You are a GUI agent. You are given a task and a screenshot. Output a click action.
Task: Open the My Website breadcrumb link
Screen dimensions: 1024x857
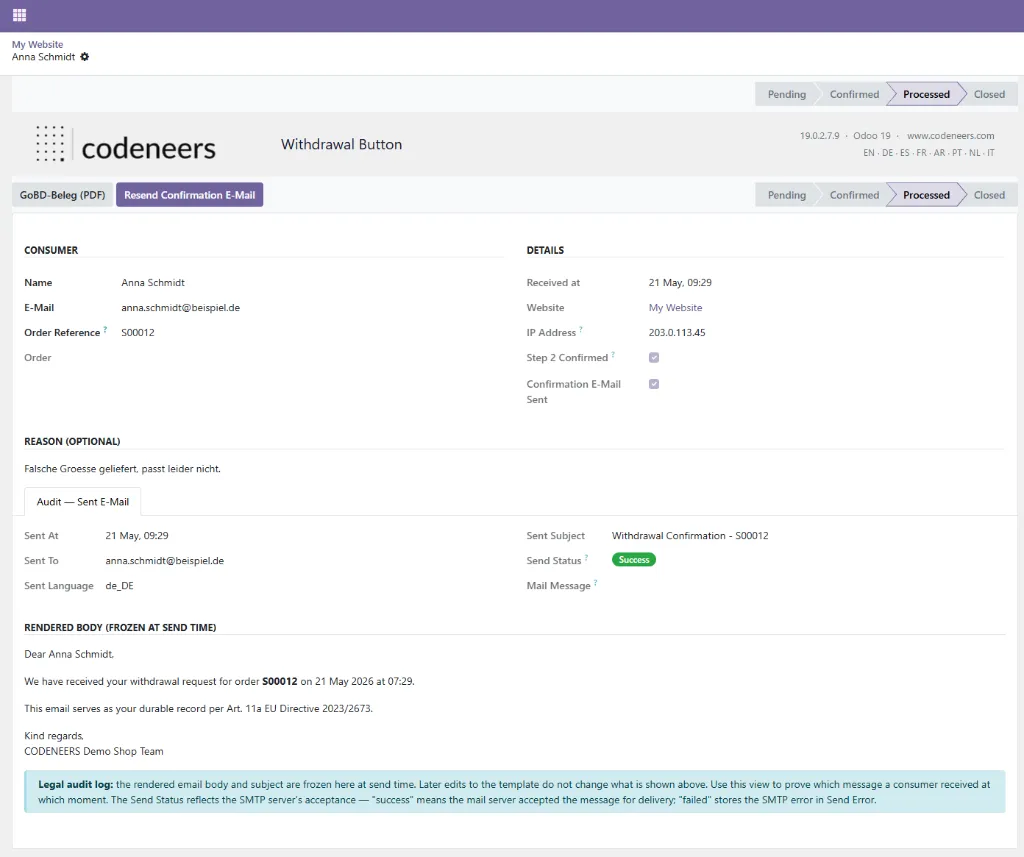tap(37, 44)
